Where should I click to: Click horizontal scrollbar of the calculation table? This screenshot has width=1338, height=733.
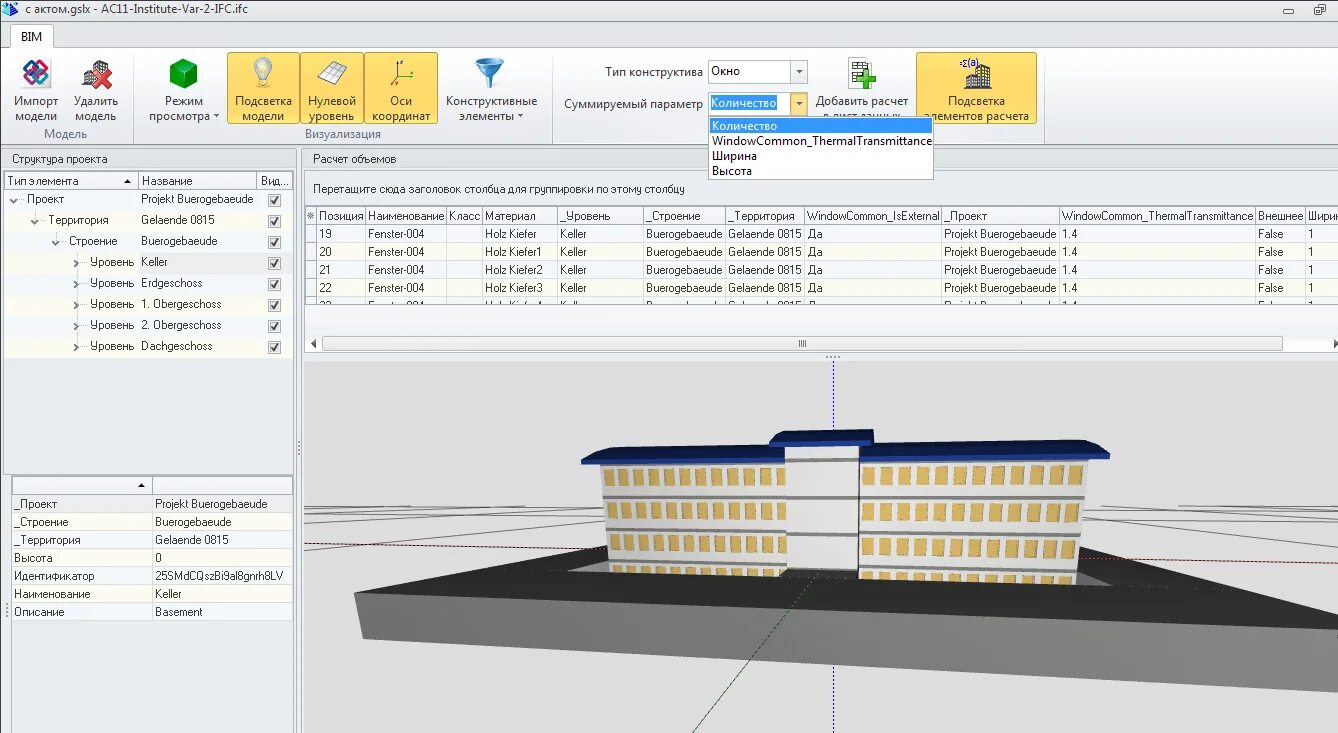pos(802,343)
